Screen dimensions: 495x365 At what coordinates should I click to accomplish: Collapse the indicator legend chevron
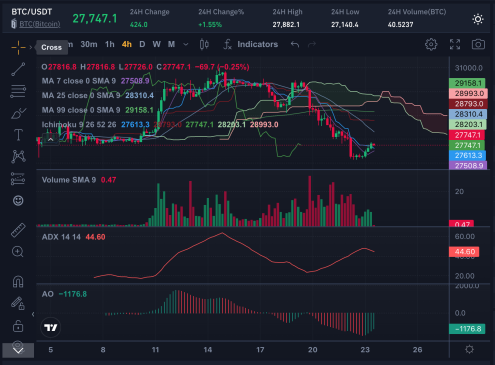pyautogui.click(x=50, y=139)
